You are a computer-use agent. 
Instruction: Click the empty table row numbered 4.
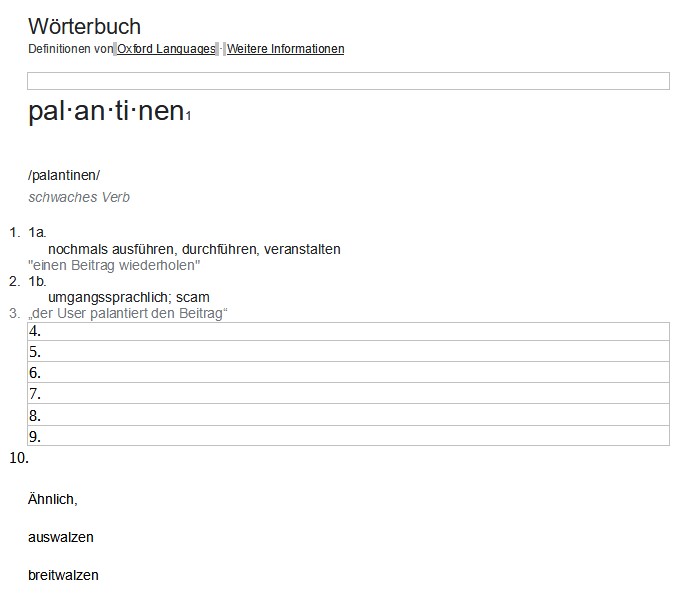[348, 331]
